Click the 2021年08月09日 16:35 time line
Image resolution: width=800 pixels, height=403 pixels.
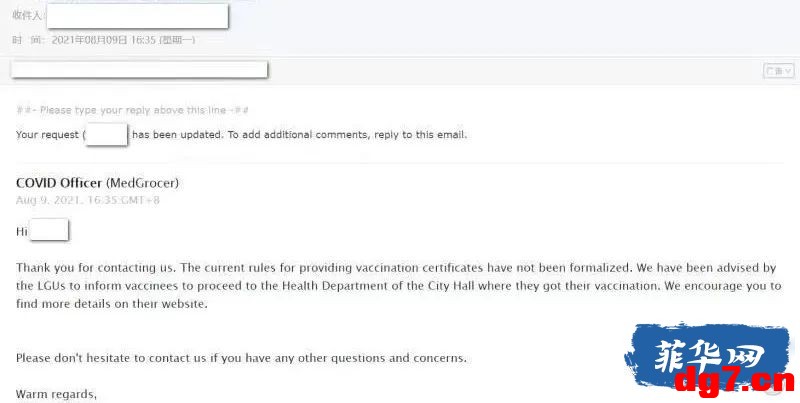coord(104,40)
